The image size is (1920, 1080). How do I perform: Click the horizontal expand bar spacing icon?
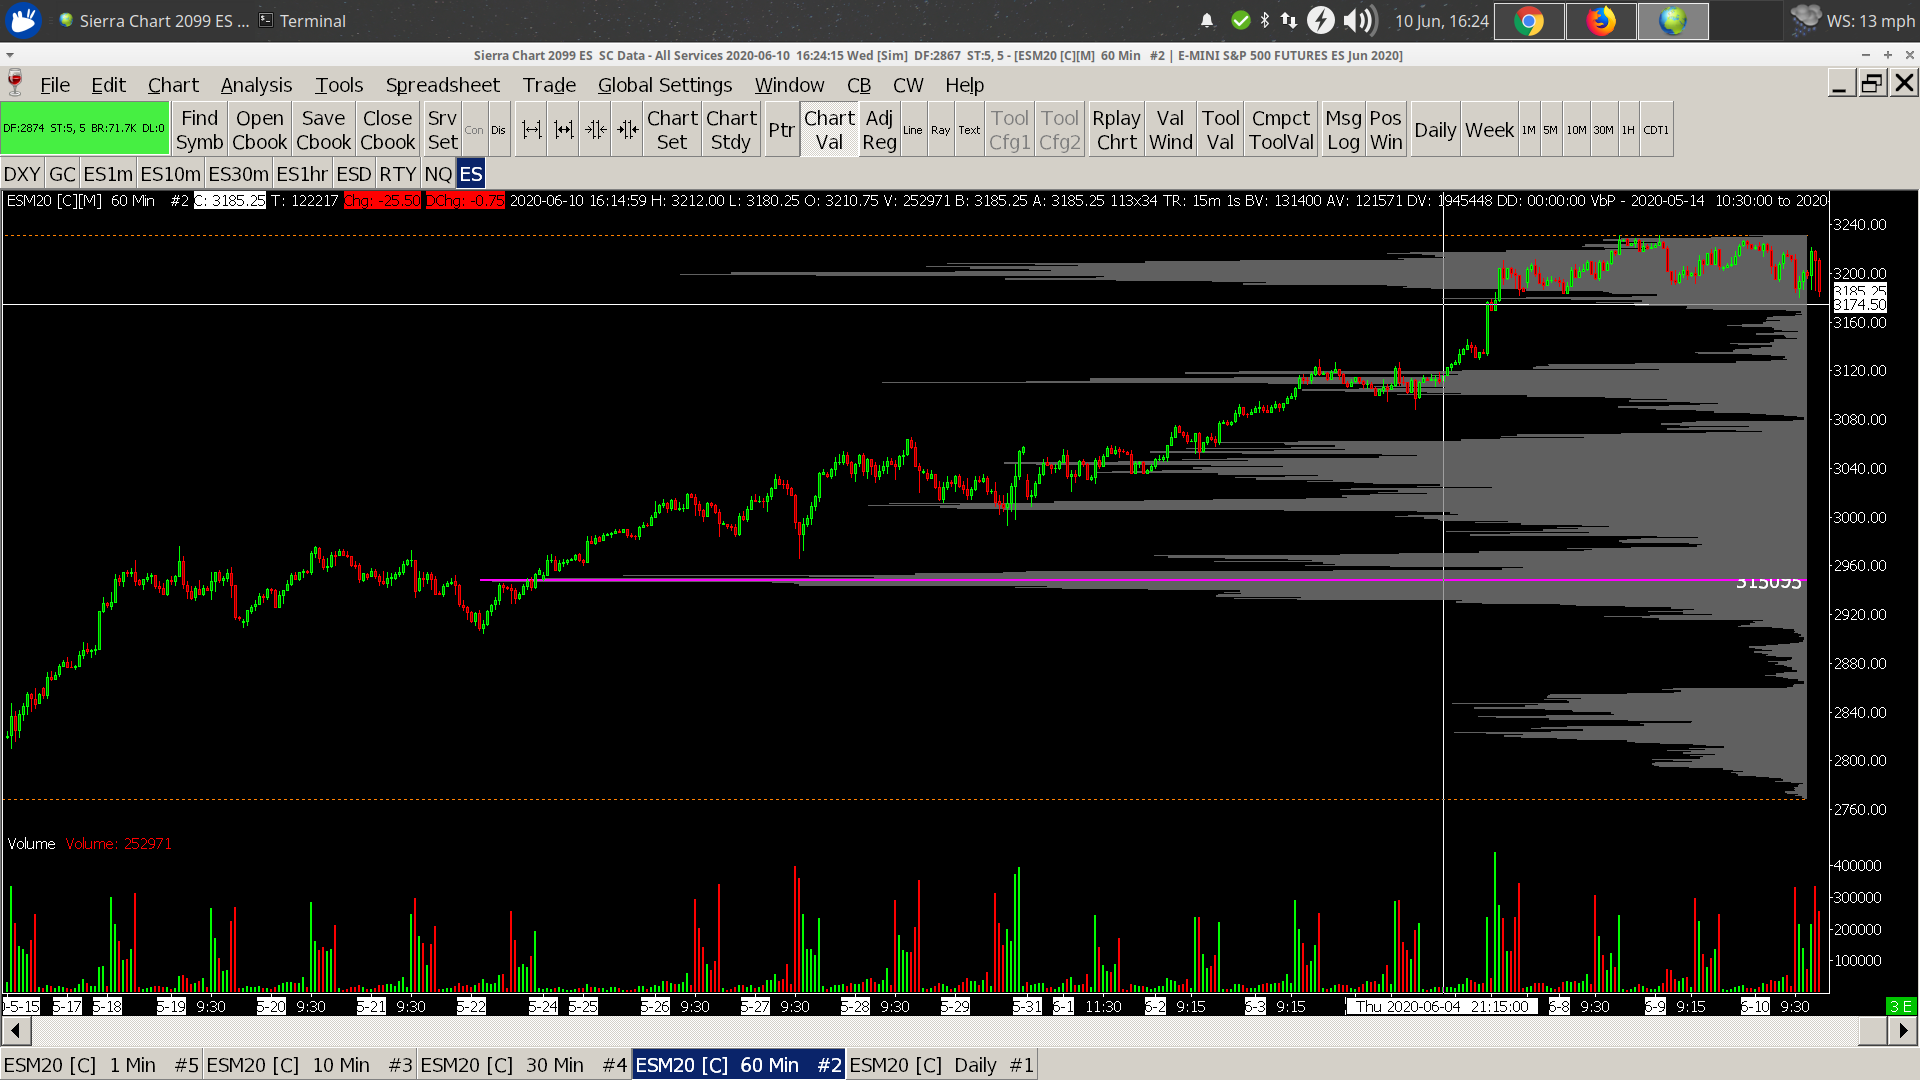pos(532,130)
